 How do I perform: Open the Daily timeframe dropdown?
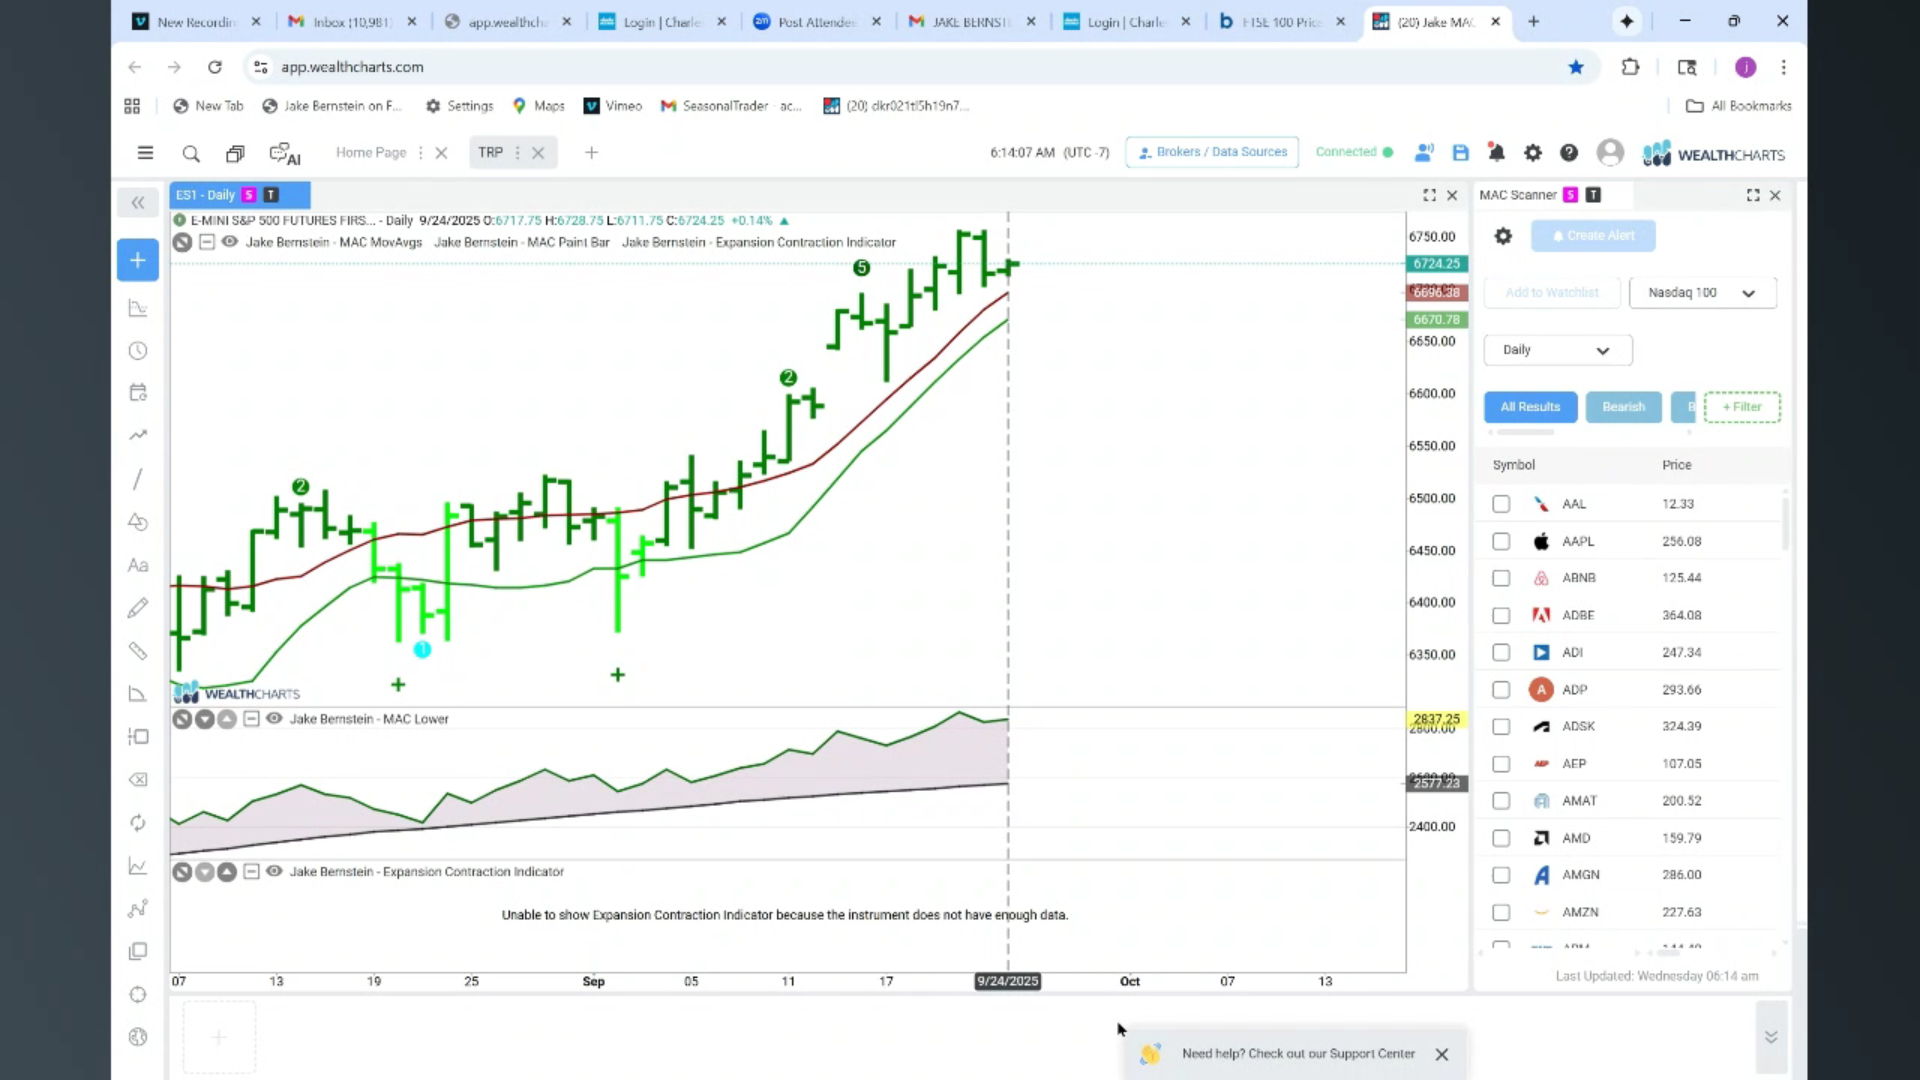[x=1558, y=350]
